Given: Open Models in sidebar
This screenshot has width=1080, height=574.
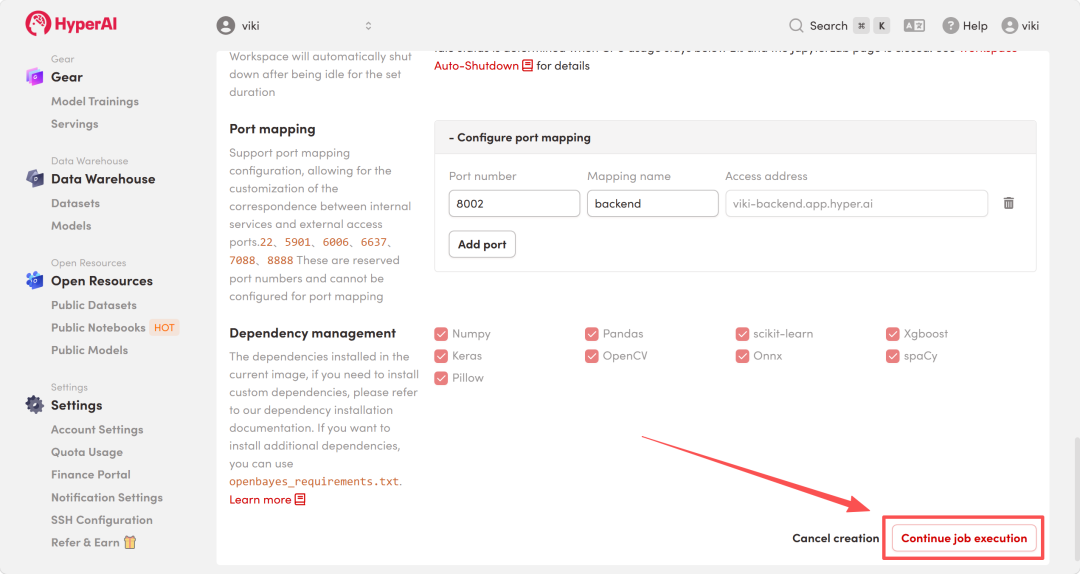Looking at the screenshot, I should coord(71,225).
